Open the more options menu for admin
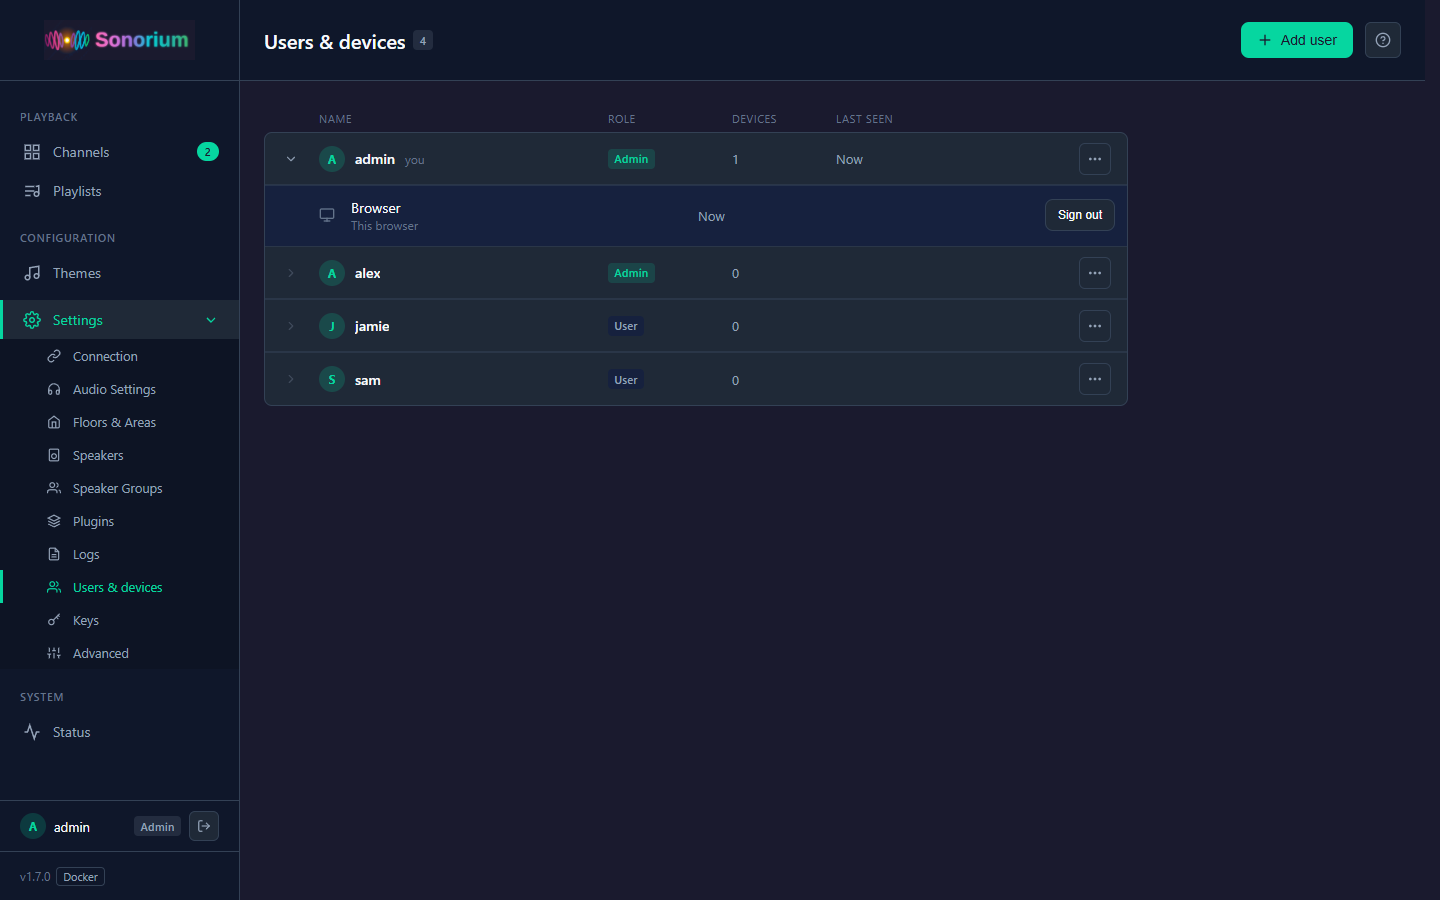 (1095, 159)
